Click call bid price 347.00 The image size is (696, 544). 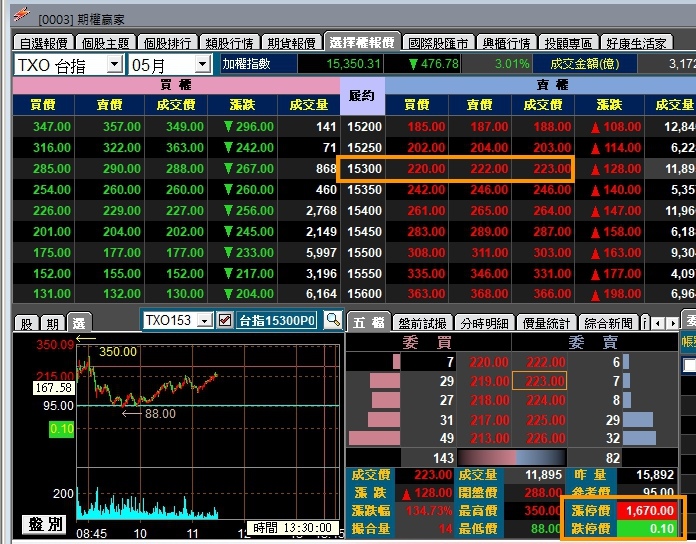point(51,127)
